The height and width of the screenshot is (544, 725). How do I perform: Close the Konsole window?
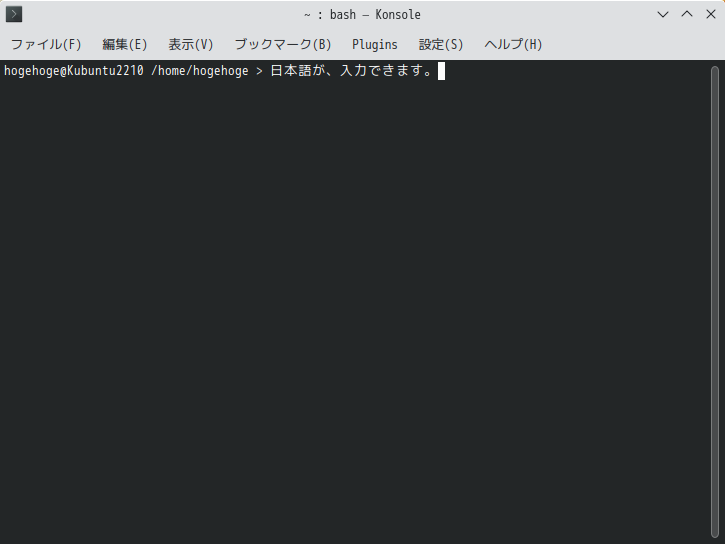tap(711, 14)
